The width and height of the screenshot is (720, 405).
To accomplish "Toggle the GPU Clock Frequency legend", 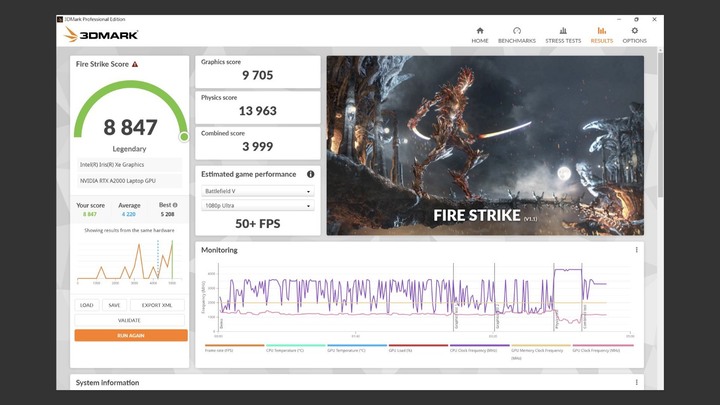I will point(602,348).
